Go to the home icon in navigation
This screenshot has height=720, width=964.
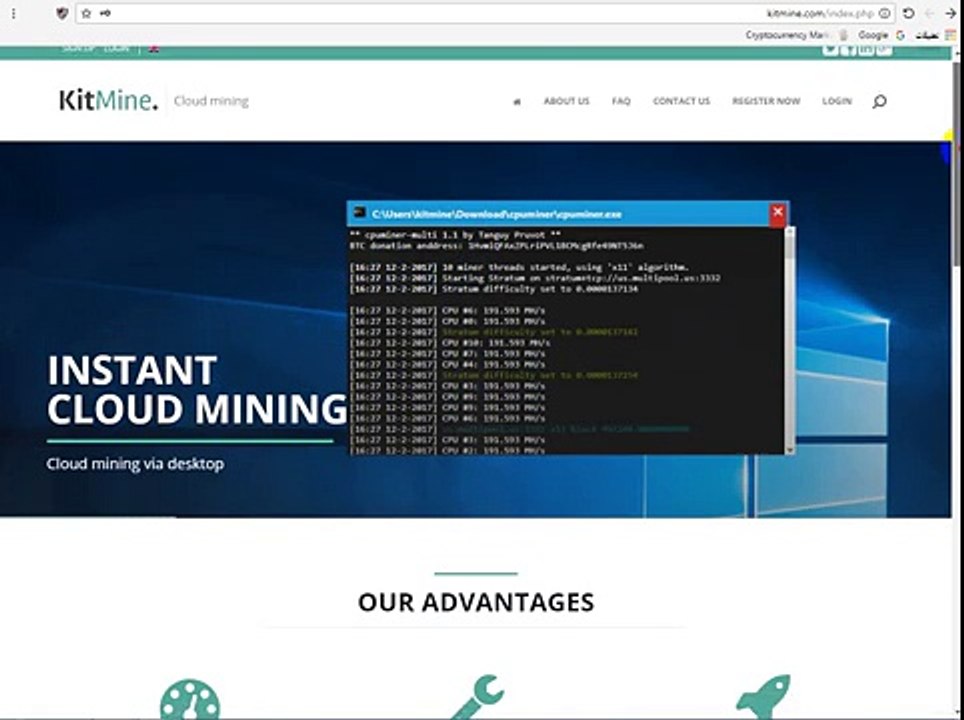pyautogui.click(x=517, y=101)
